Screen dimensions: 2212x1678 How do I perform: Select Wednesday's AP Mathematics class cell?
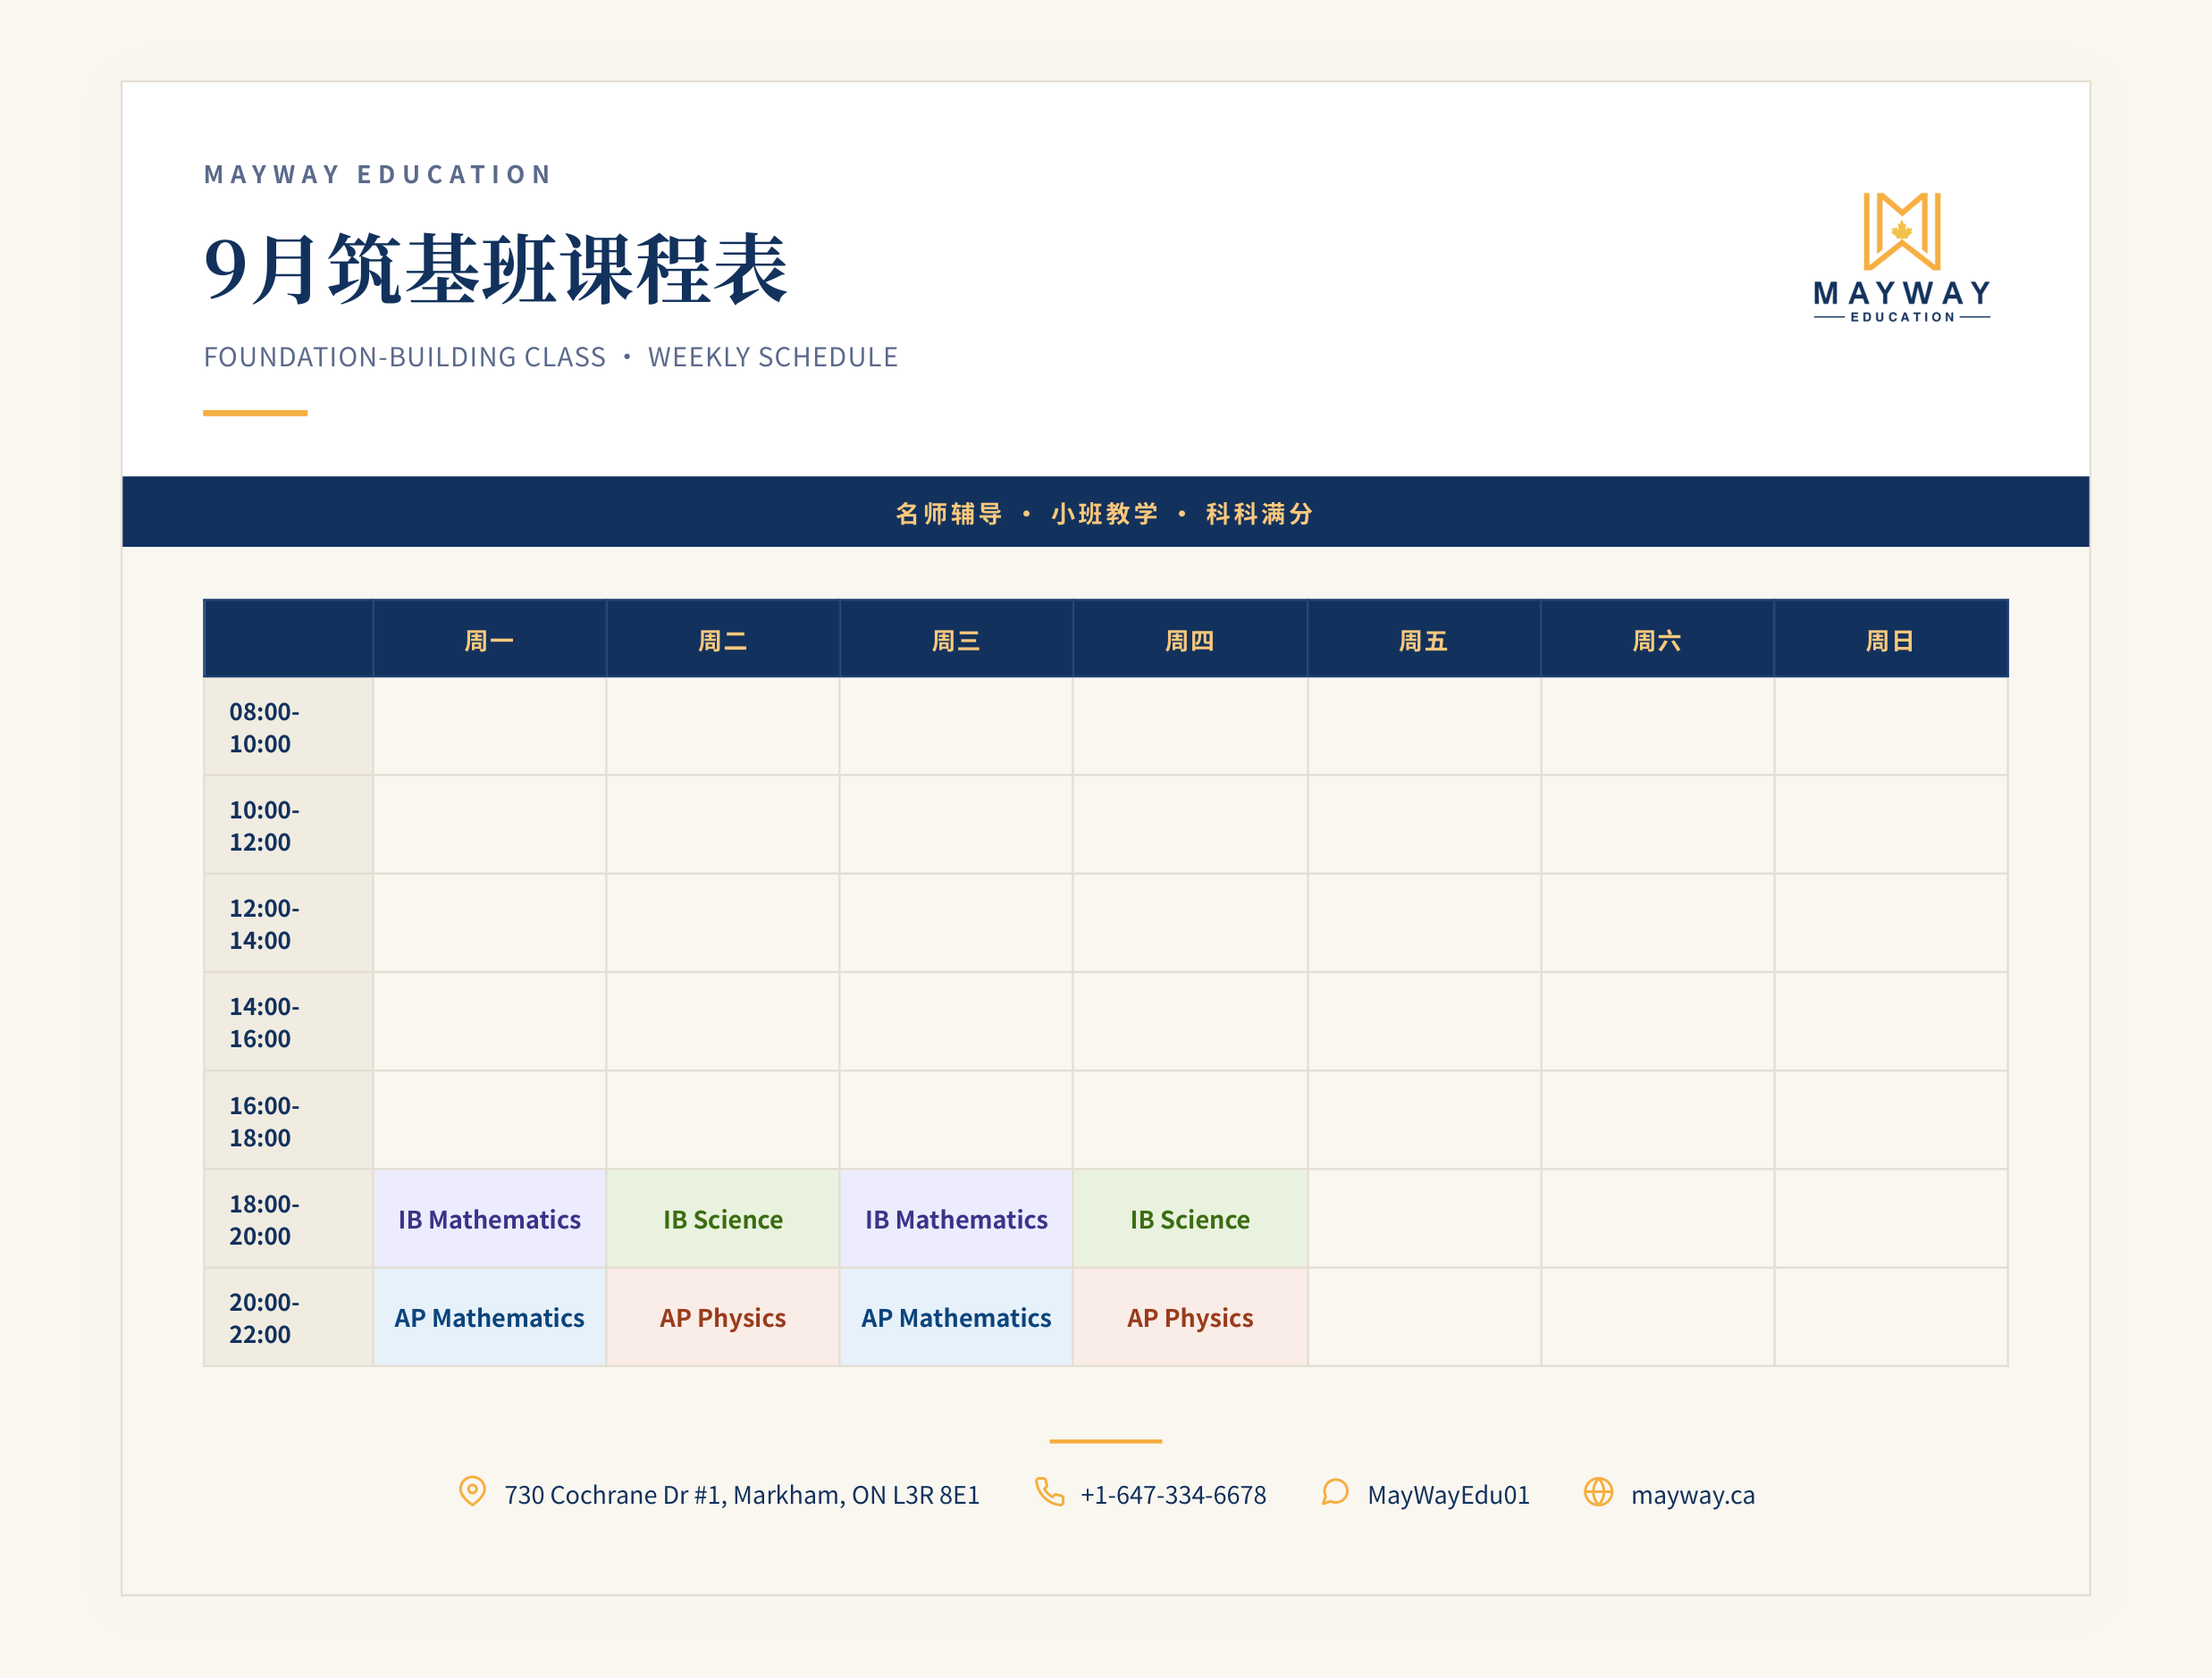[956, 1317]
